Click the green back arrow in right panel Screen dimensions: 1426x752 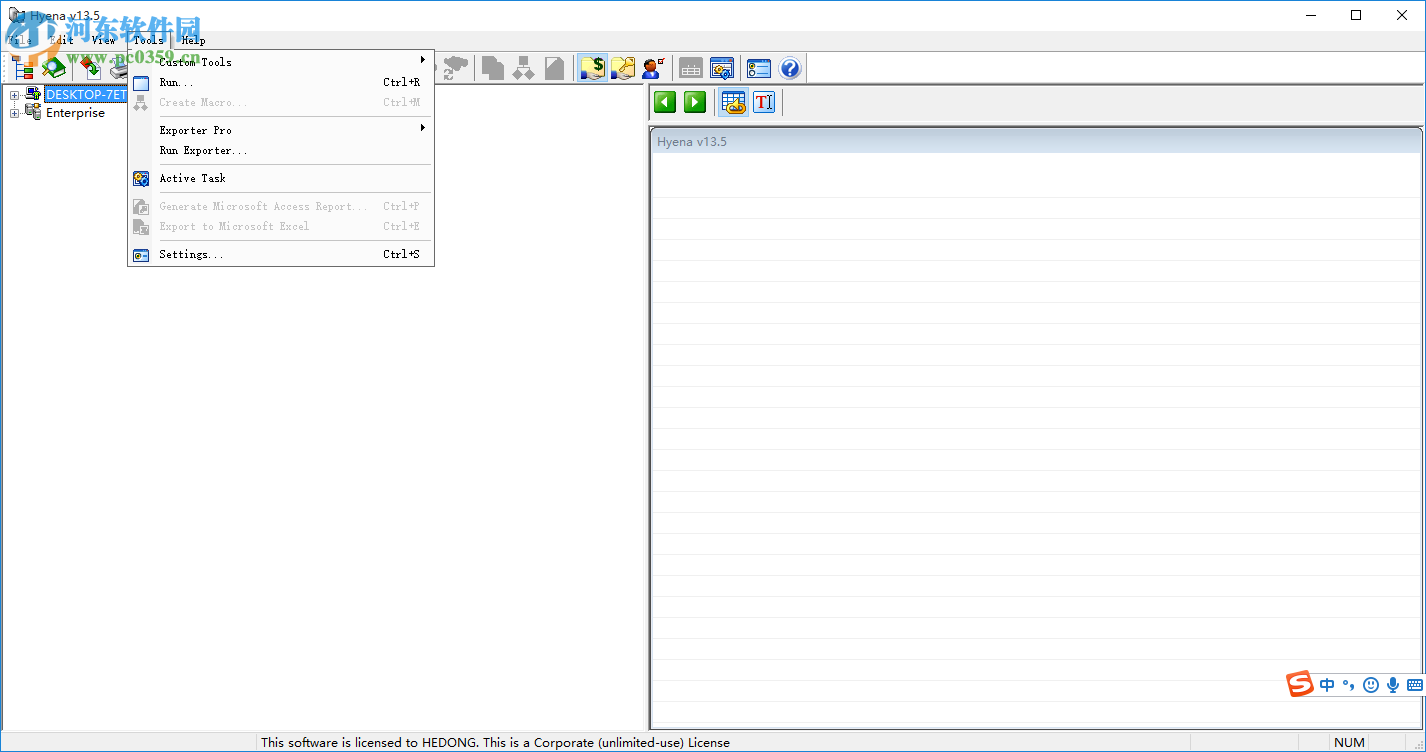click(x=664, y=101)
